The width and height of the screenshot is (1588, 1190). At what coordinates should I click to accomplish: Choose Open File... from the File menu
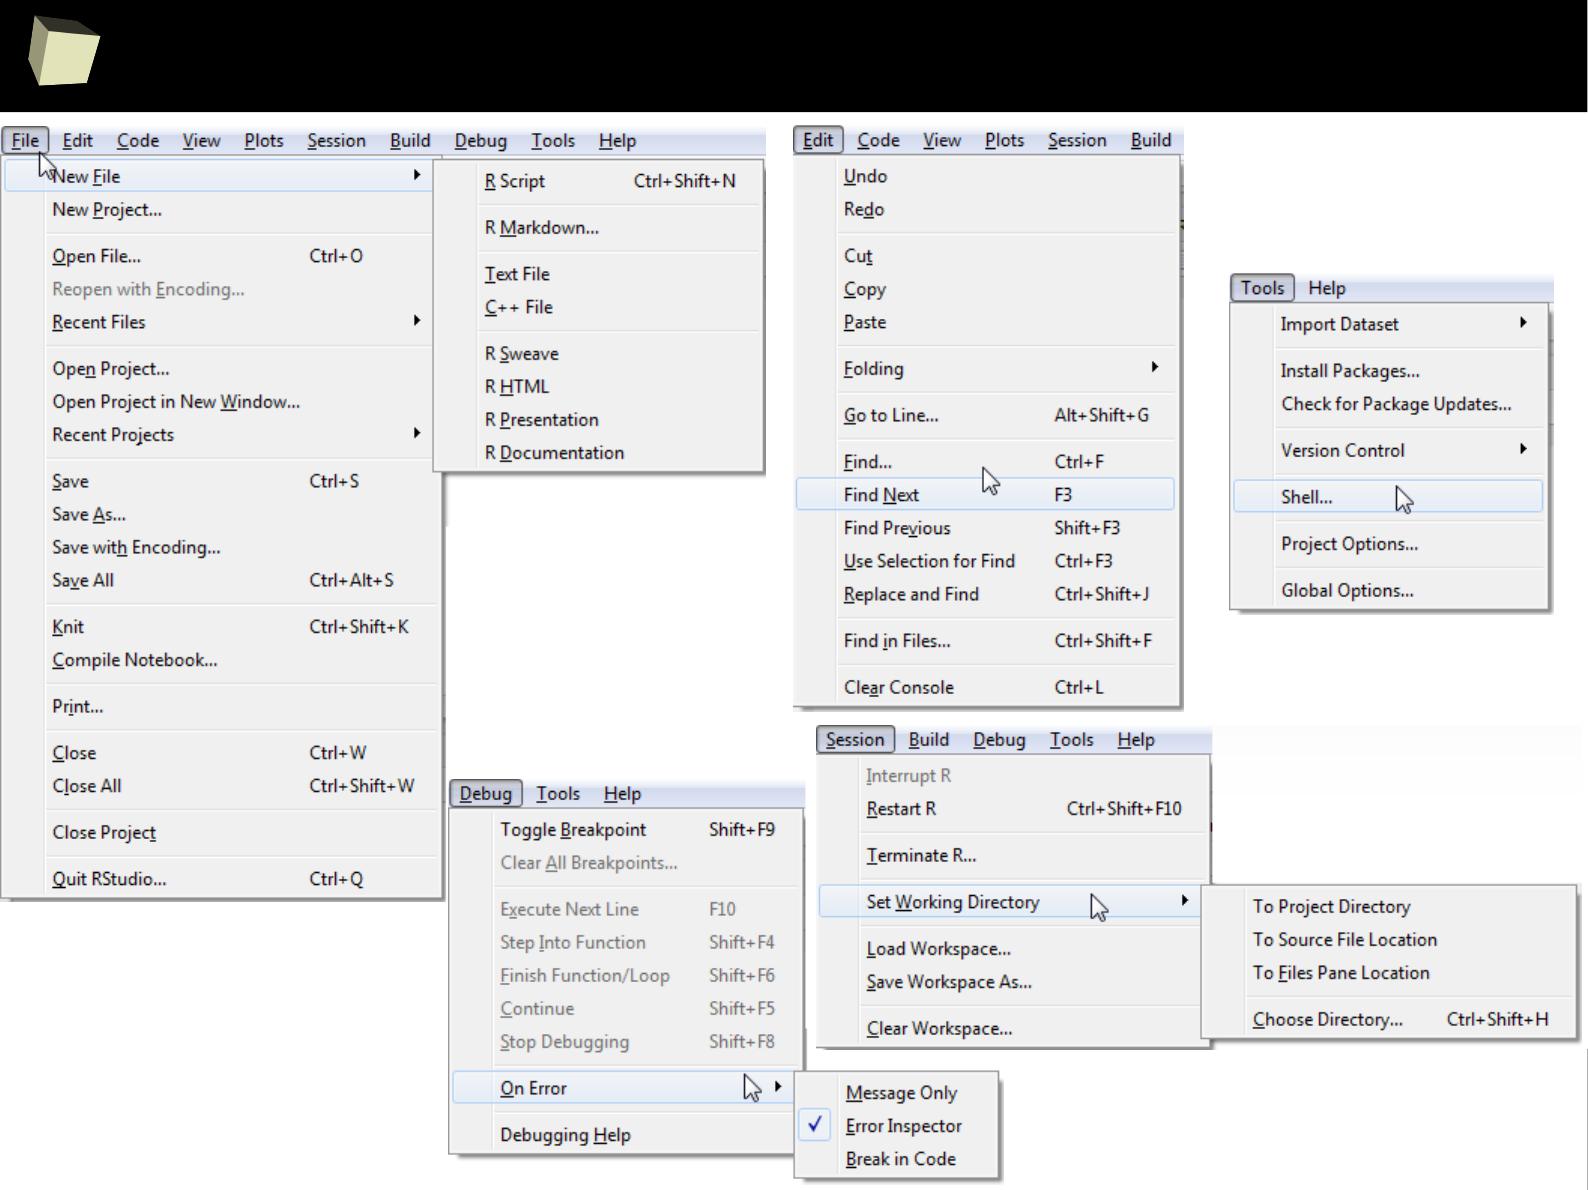[96, 256]
